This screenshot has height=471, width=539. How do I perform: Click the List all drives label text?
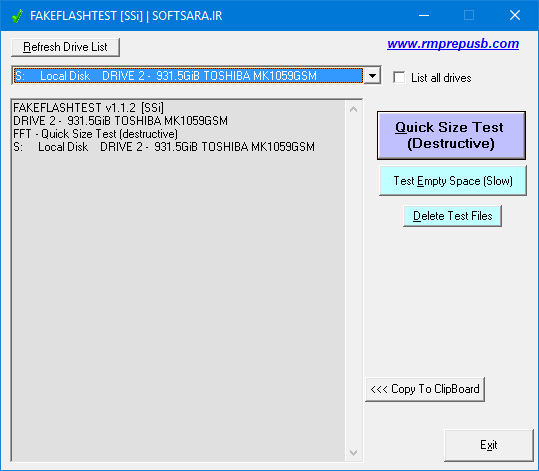point(441,78)
